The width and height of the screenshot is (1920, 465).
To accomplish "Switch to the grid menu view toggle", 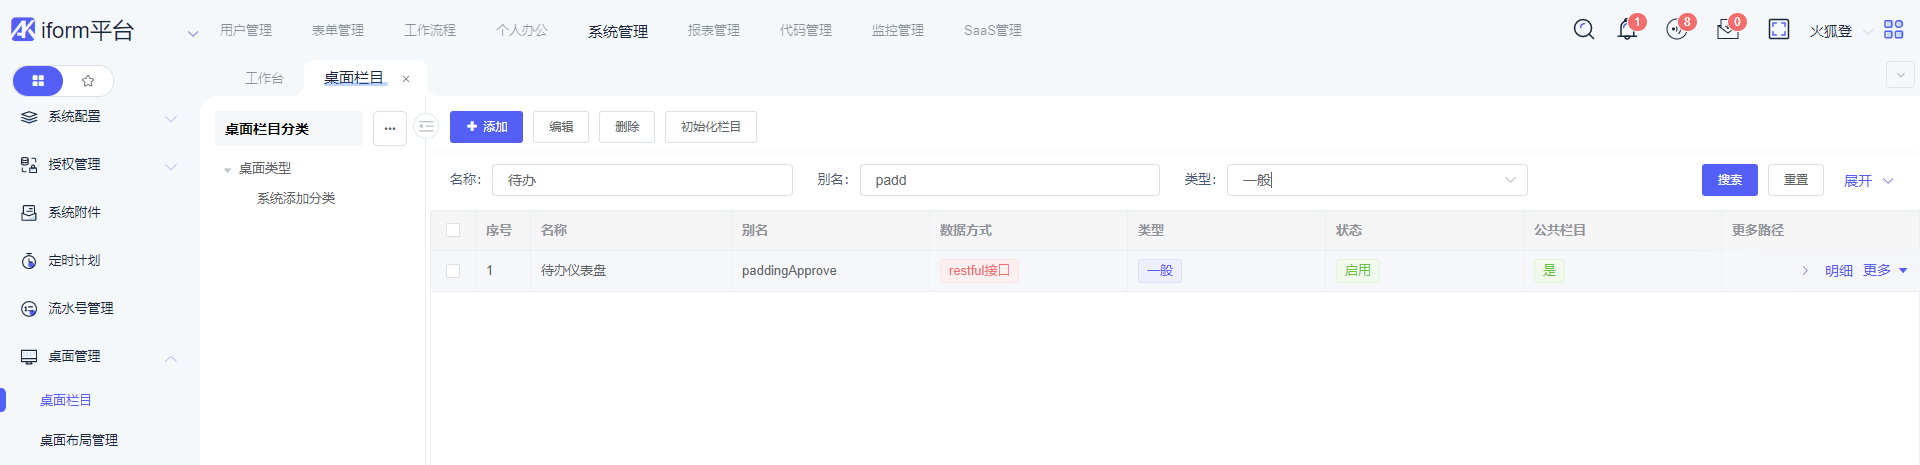I will (38, 81).
